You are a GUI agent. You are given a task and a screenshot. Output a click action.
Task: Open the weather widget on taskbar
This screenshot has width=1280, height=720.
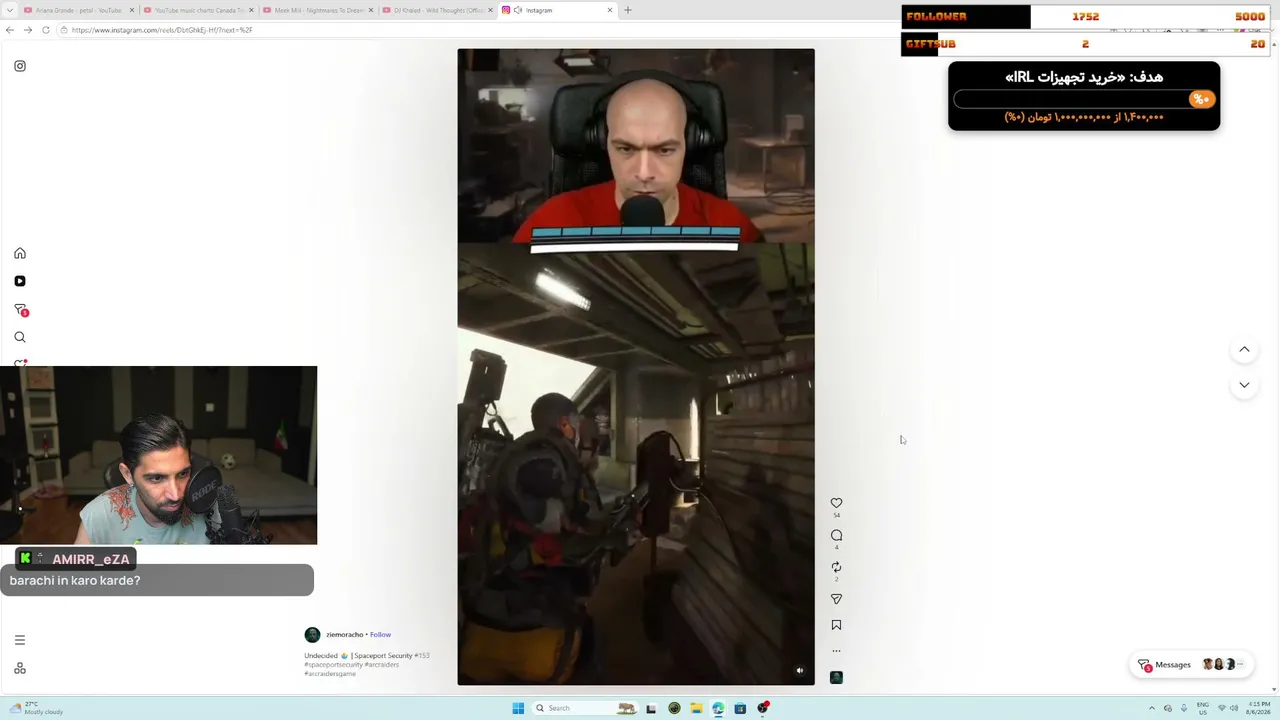35,708
